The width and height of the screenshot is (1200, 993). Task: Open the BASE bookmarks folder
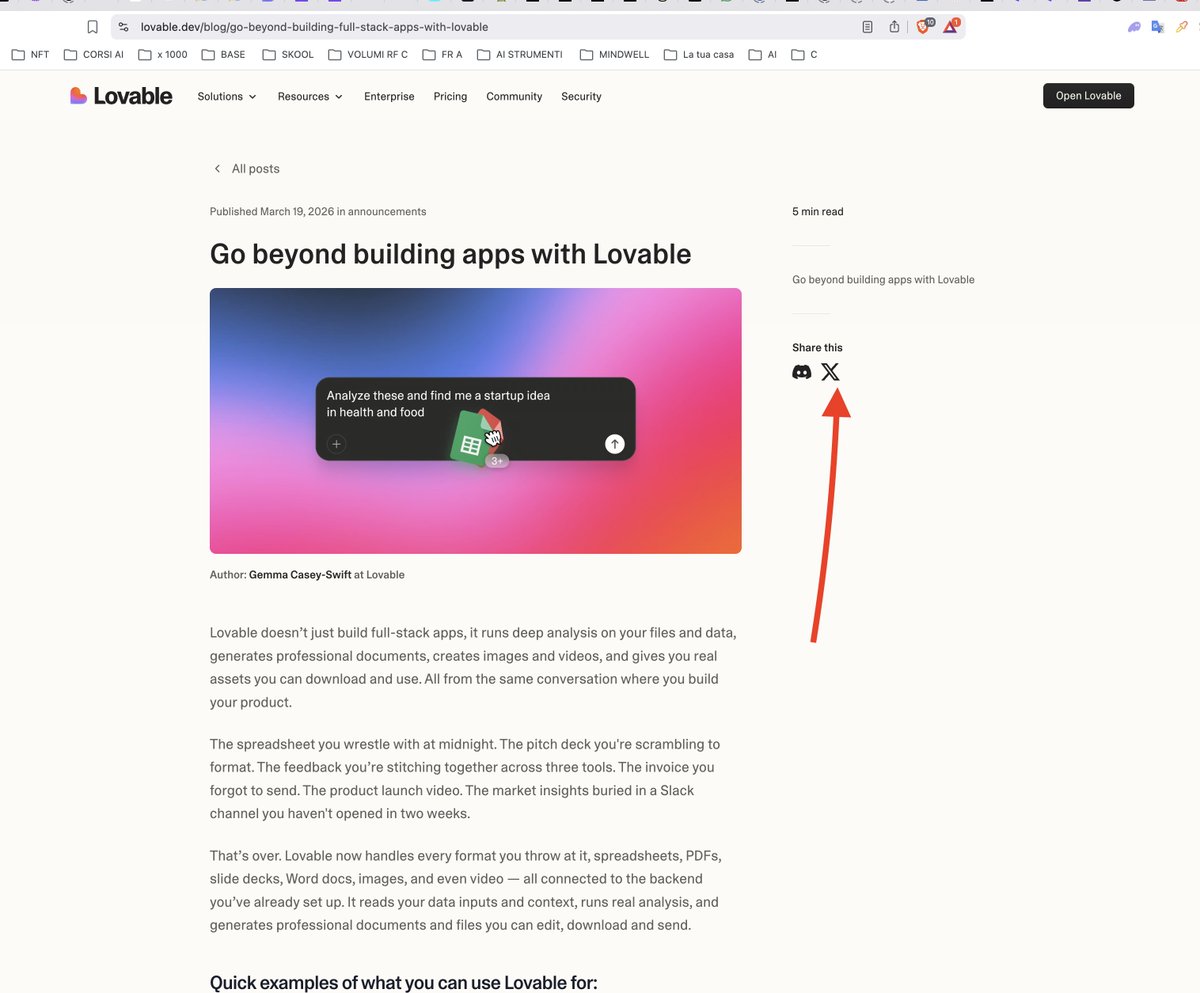click(x=223, y=55)
